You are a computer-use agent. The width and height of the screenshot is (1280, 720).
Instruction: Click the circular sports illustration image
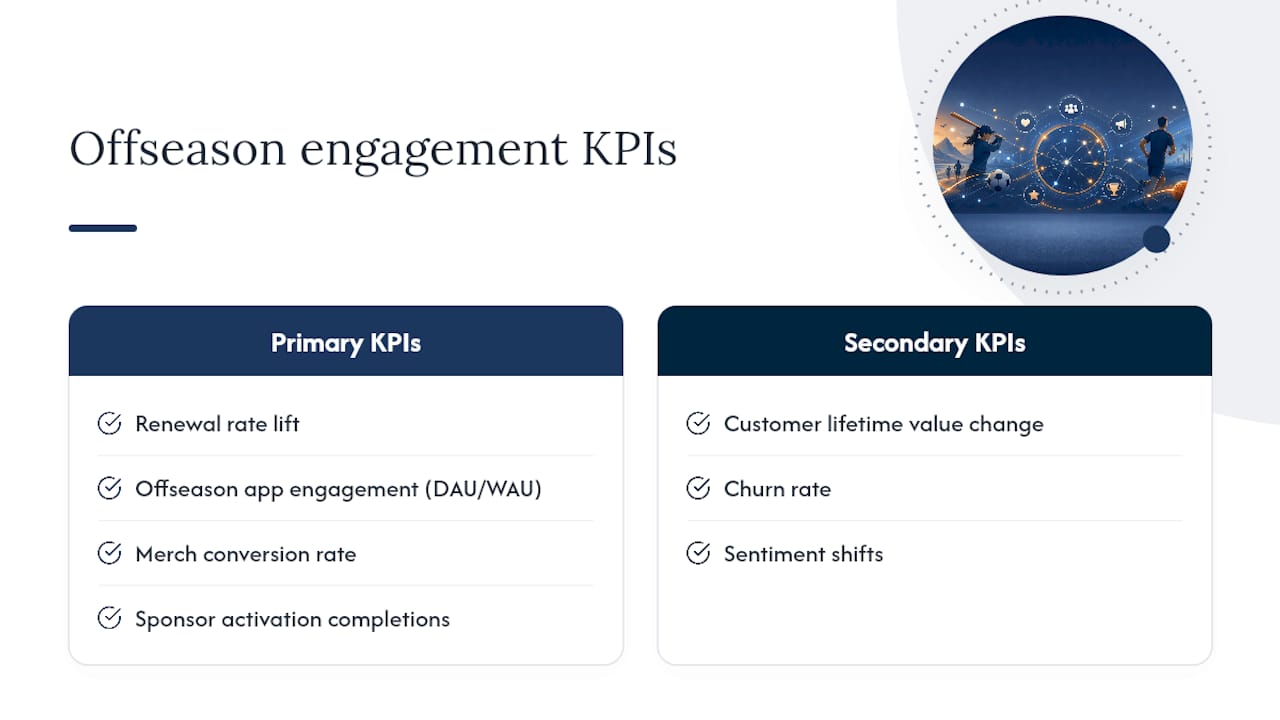tap(1062, 145)
